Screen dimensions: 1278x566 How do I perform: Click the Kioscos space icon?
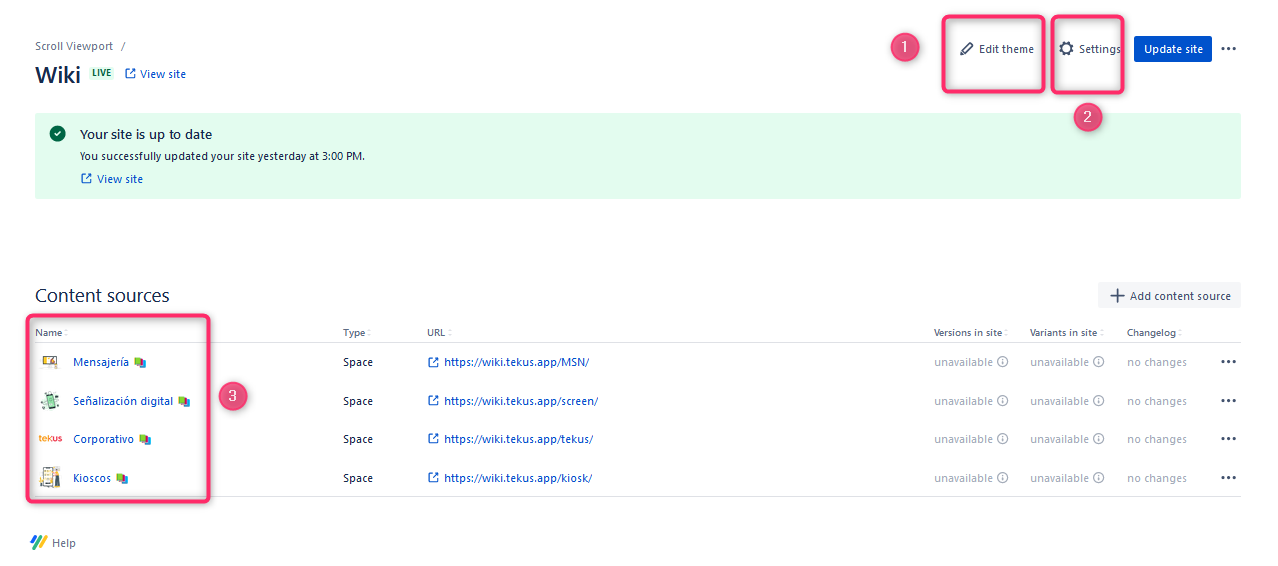click(50, 478)
